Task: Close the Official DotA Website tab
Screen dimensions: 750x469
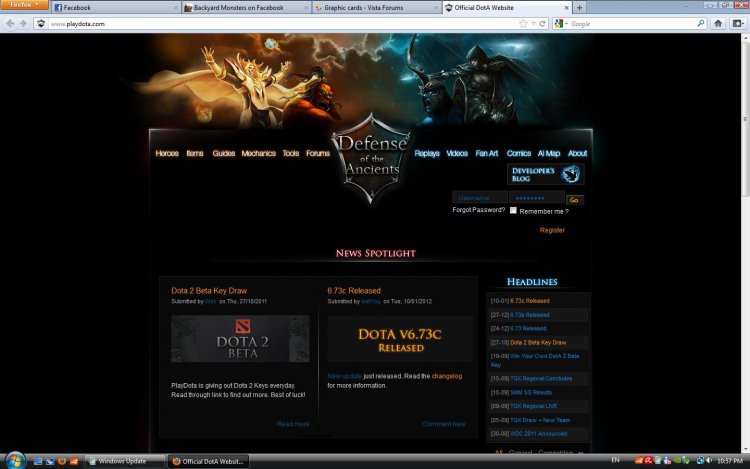Action: (567, 8)
